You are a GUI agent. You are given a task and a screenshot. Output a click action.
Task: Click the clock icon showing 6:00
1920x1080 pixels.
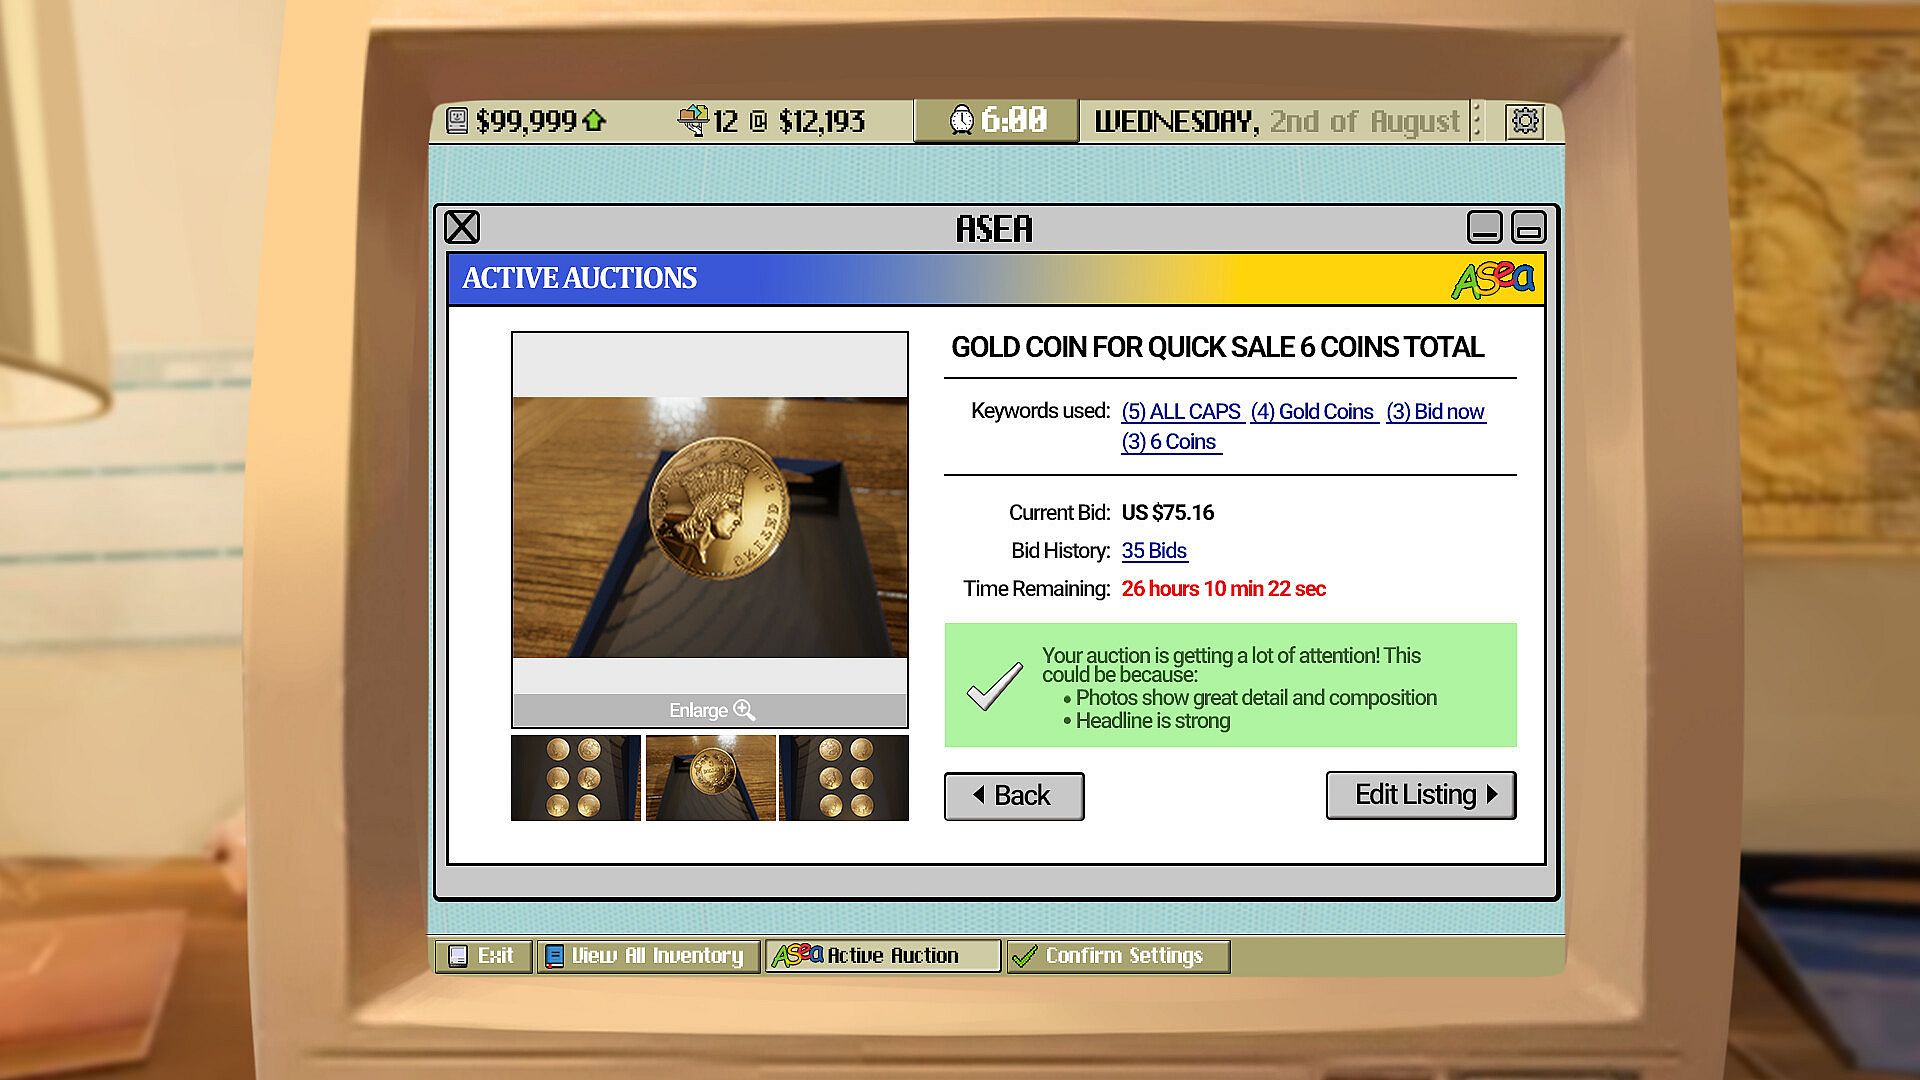point(961,120)
